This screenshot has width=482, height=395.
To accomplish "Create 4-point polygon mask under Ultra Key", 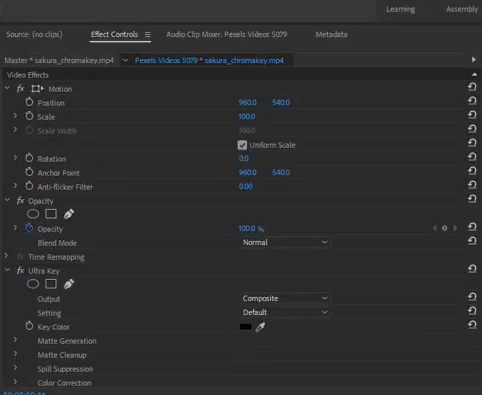I will (x=51, y=284).
